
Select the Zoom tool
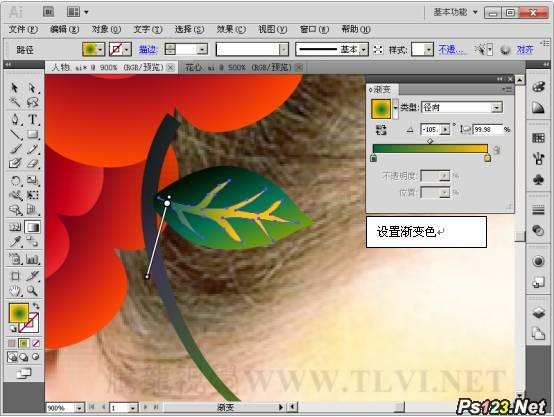[x=33, y=291]
